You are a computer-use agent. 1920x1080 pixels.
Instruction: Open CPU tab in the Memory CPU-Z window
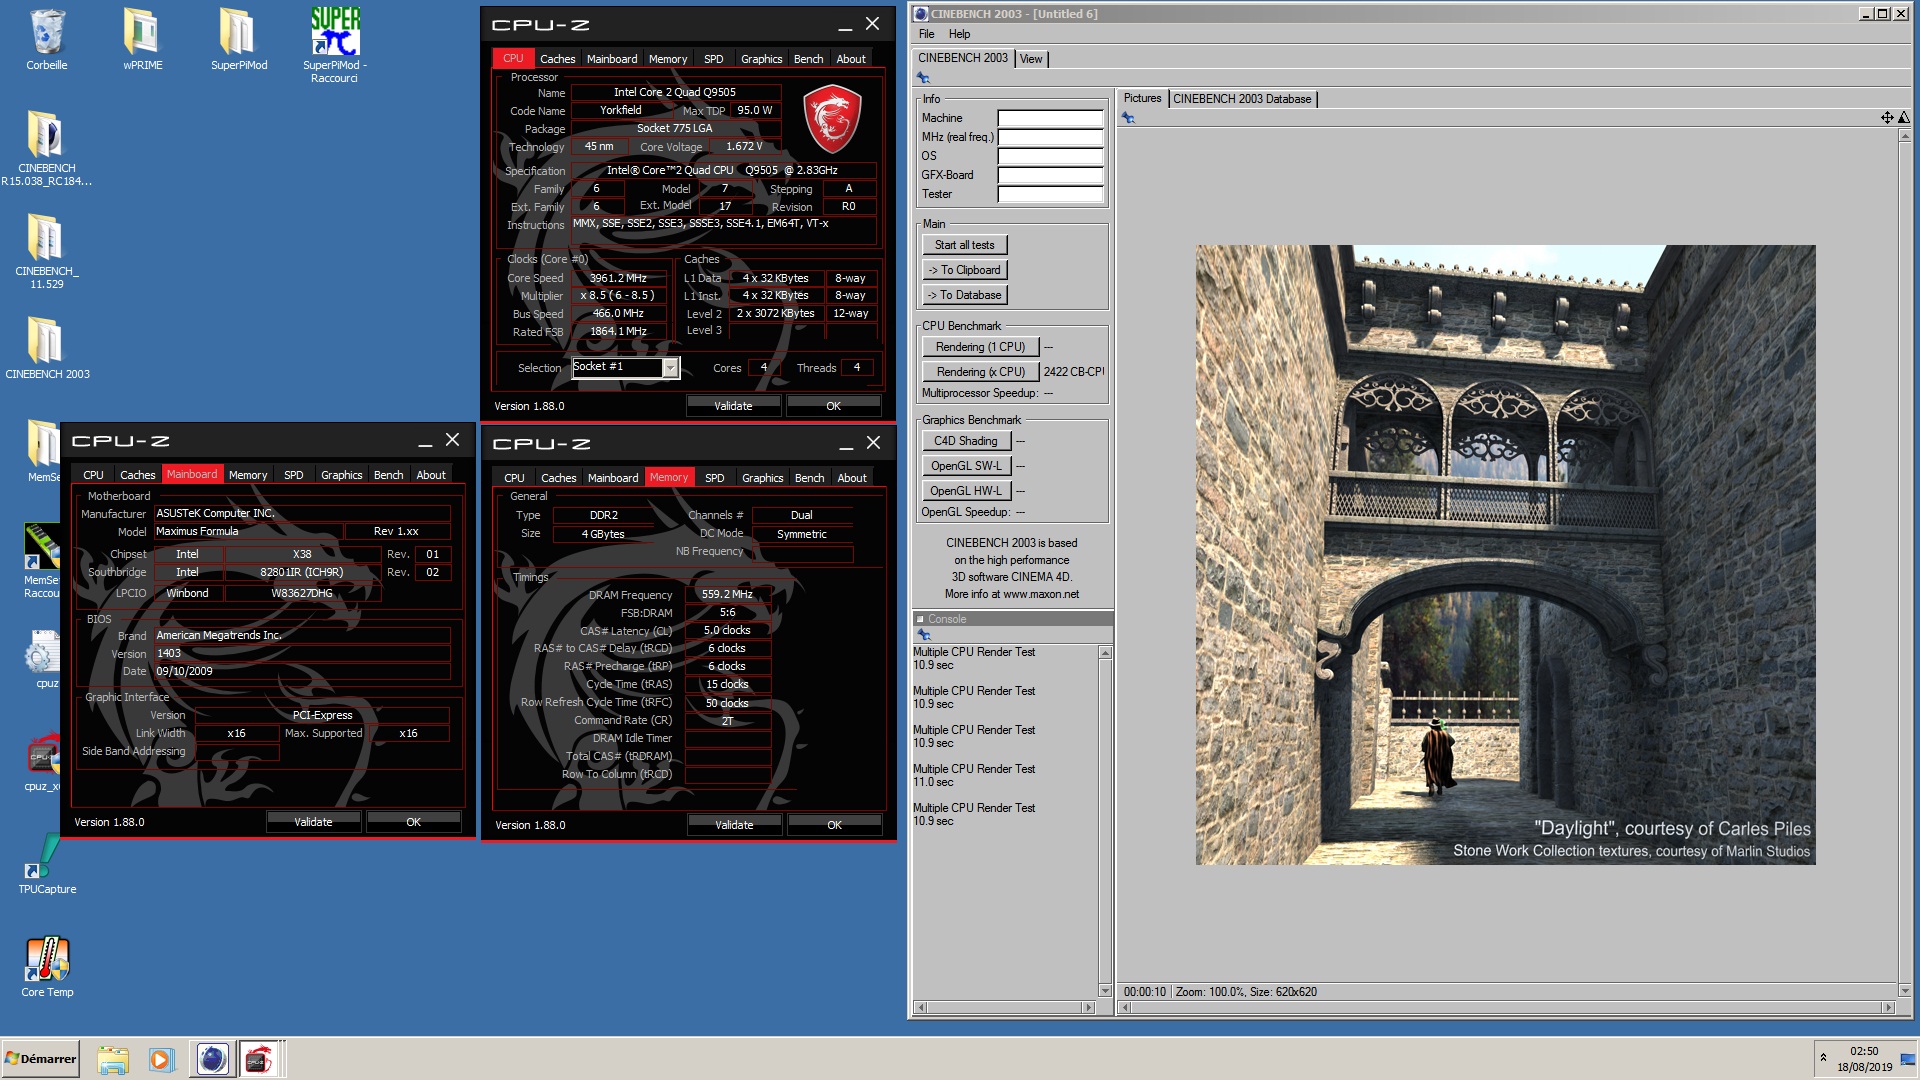[x=514, y=478]
